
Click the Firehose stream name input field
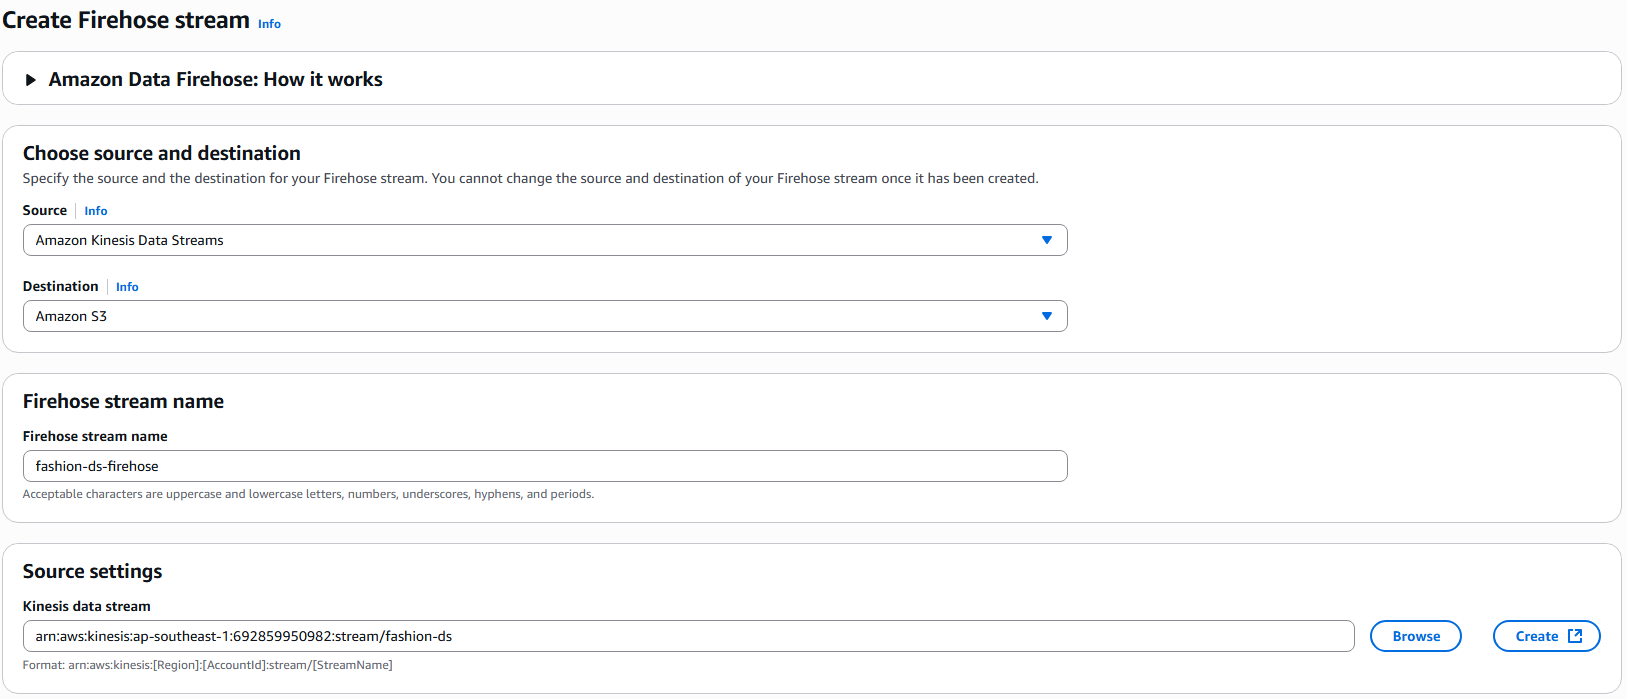545,466
